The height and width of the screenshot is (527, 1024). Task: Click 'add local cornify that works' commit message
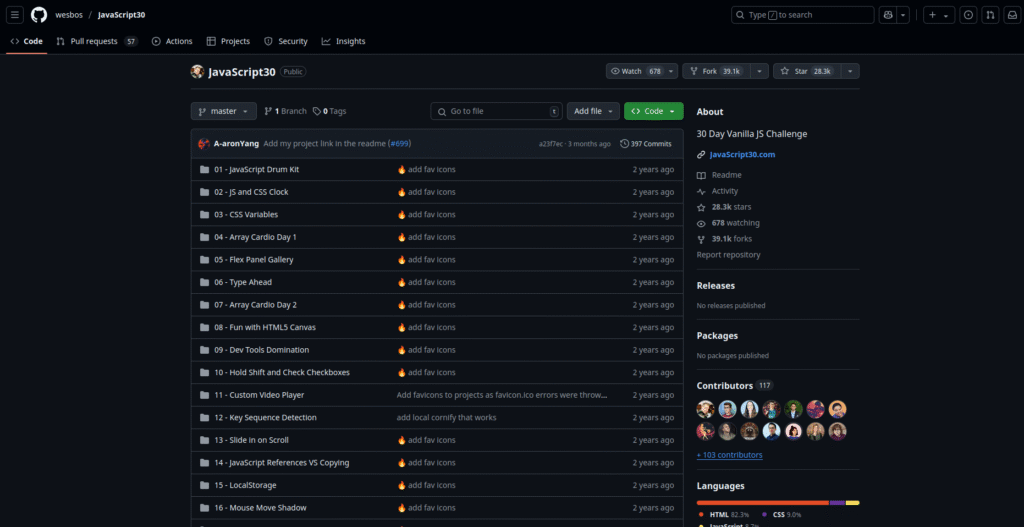point(446,418)
